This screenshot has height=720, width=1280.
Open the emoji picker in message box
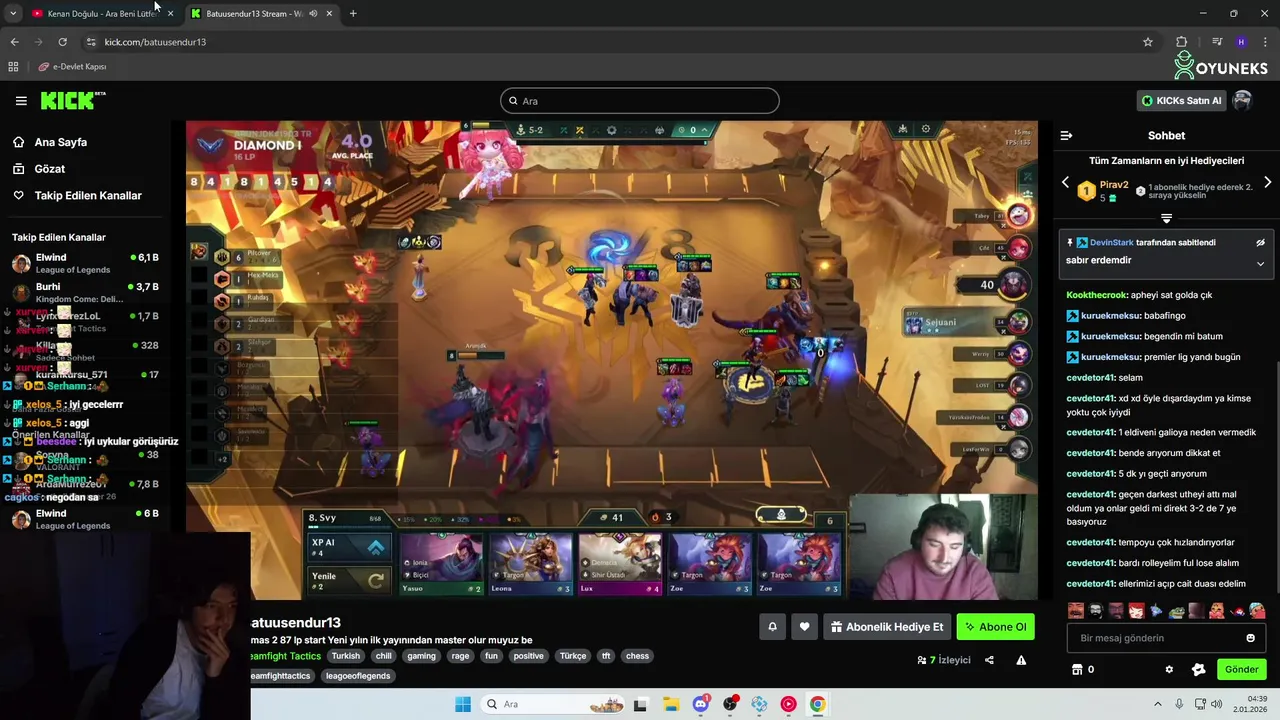(x=1250, y=638)
